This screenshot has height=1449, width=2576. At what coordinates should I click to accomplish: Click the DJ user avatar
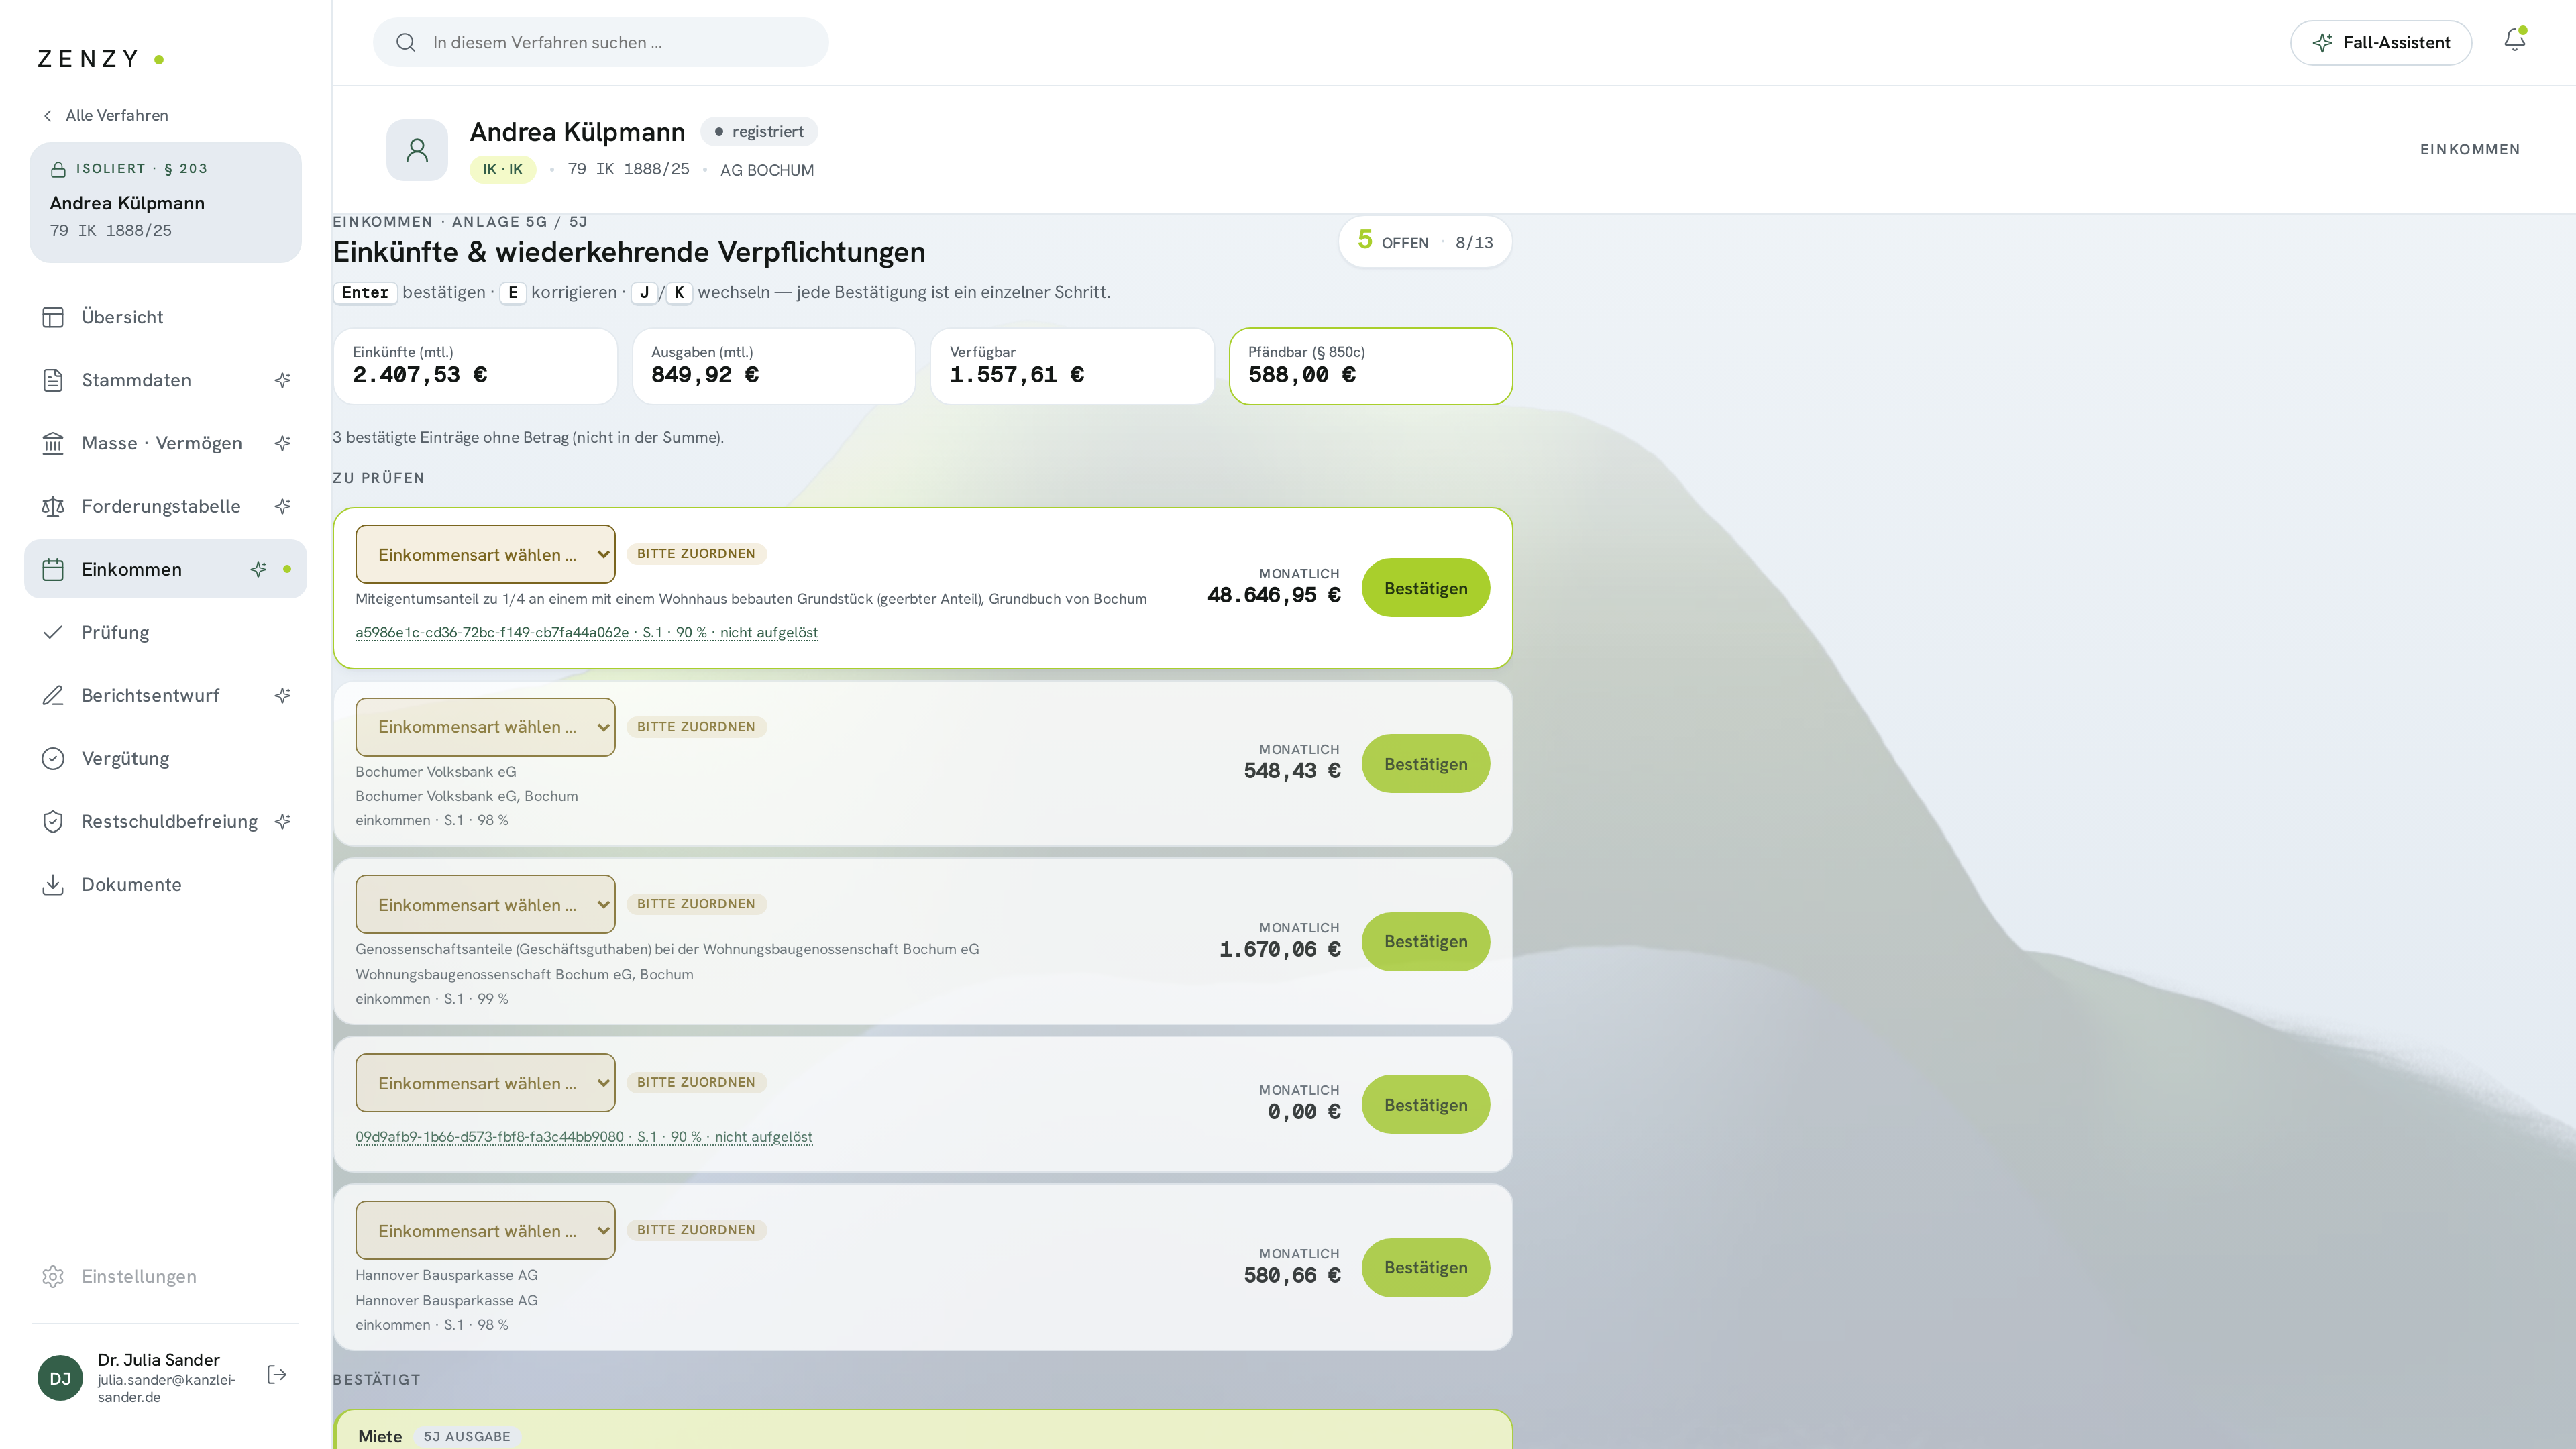tap(60, 1378)
